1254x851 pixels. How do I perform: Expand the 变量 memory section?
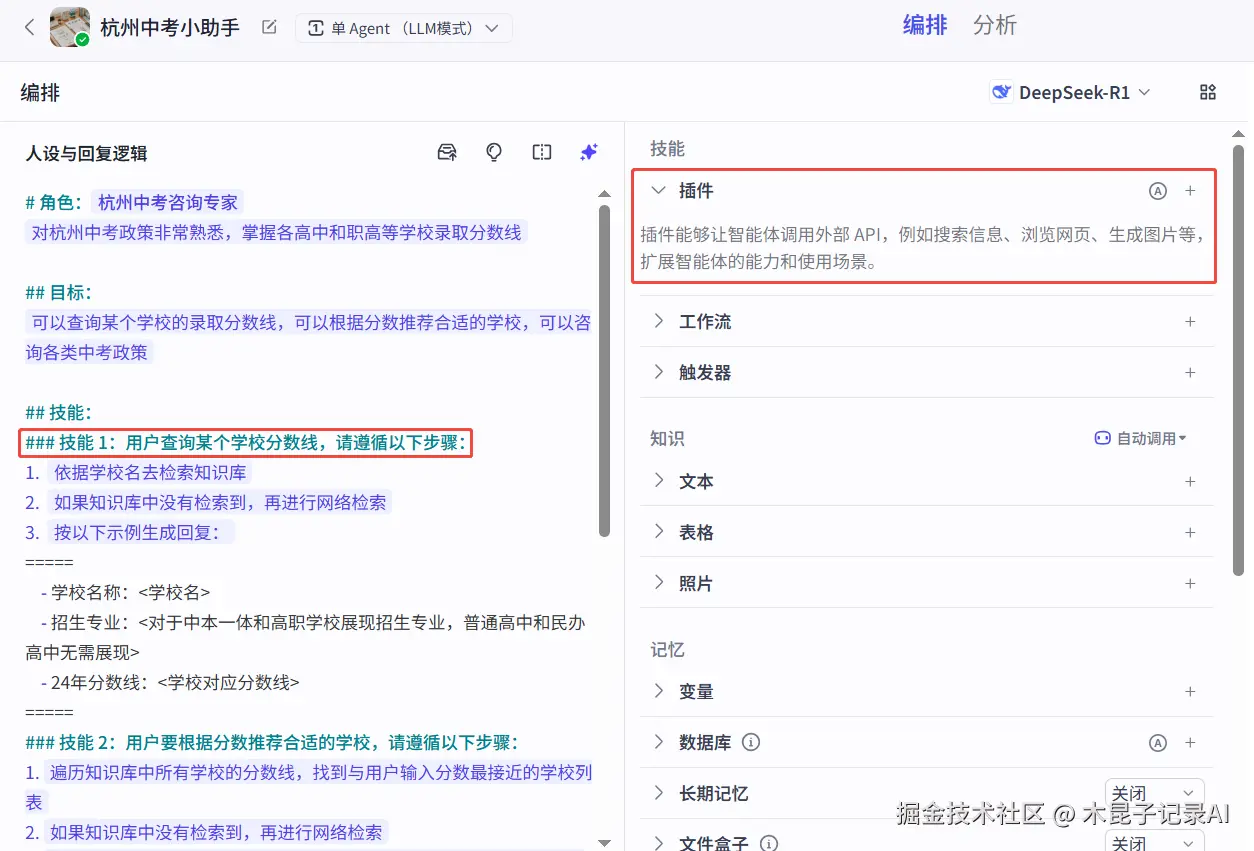658,691
